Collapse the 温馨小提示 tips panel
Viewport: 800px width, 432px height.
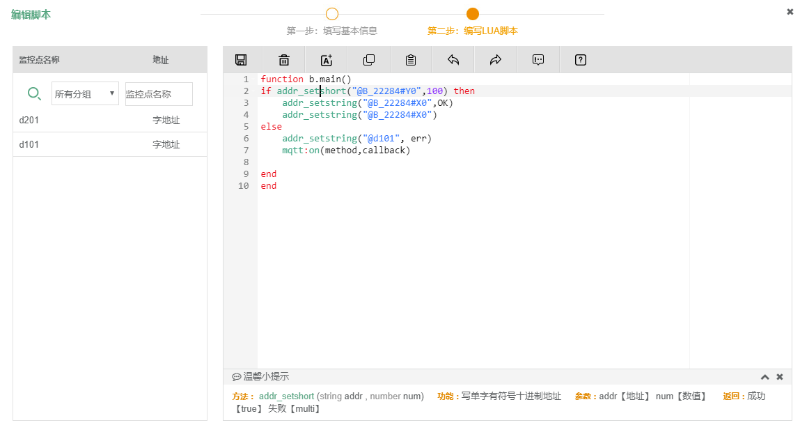(765, 377)
